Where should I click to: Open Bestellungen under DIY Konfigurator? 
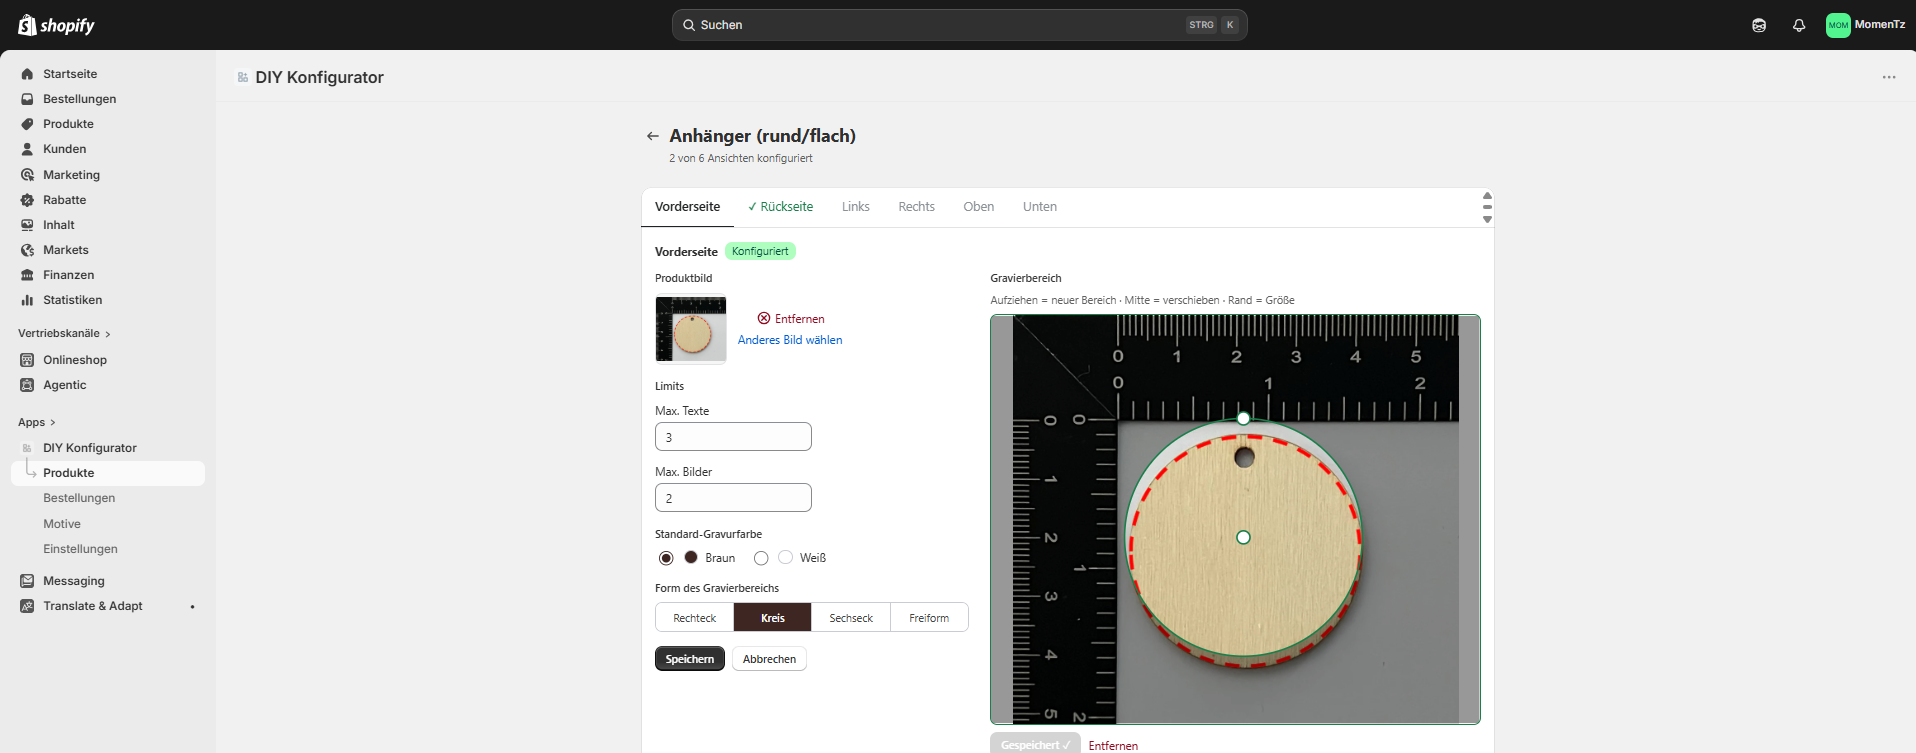click(x=79, y=498)
